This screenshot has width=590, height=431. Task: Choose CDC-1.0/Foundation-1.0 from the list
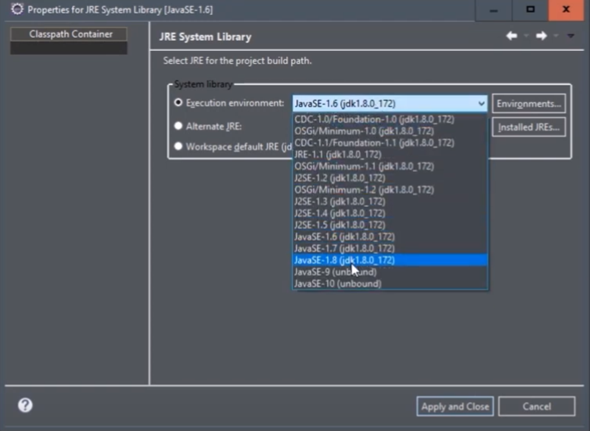pyautogui.click(x=390, y=119)
